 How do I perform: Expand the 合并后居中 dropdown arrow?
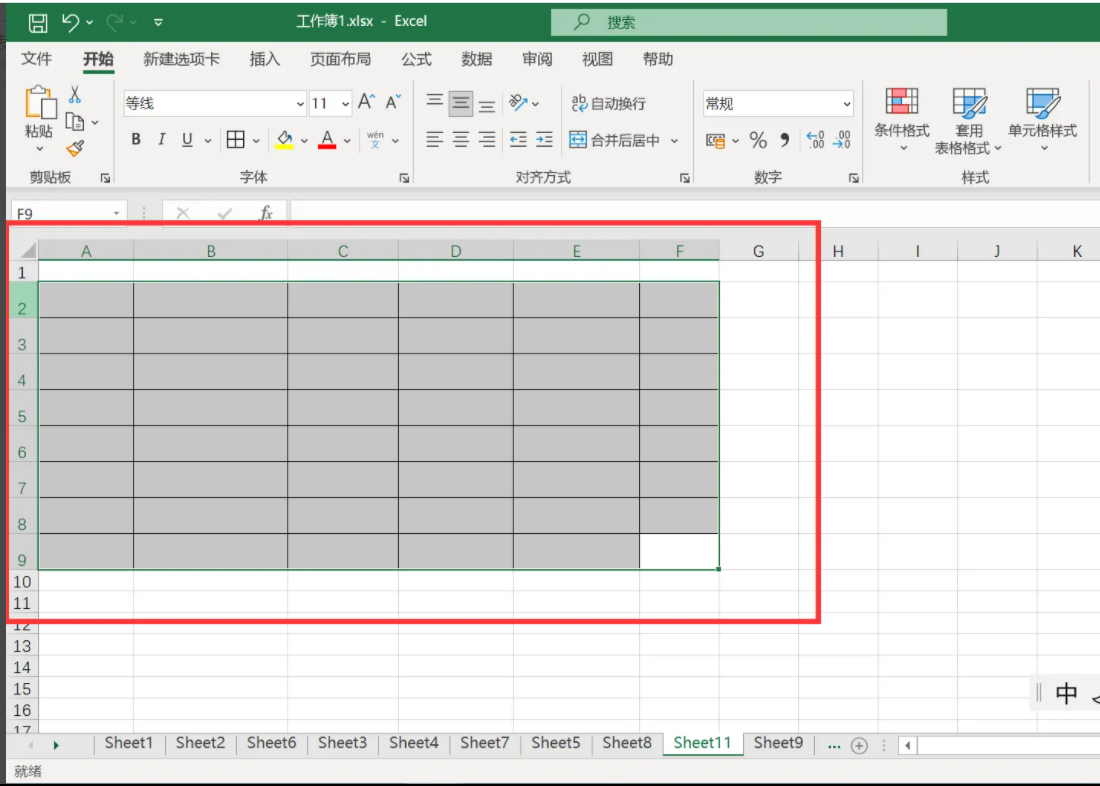[675, 141]
